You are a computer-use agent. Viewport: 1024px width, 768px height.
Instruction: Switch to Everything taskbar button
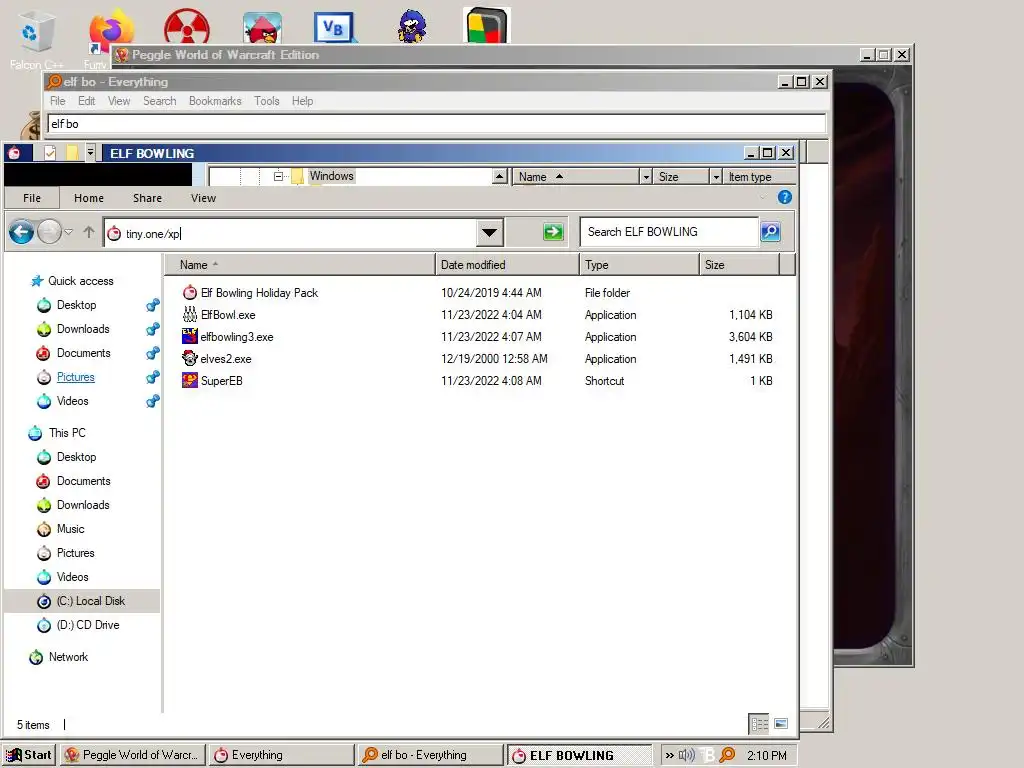point(281,755)
